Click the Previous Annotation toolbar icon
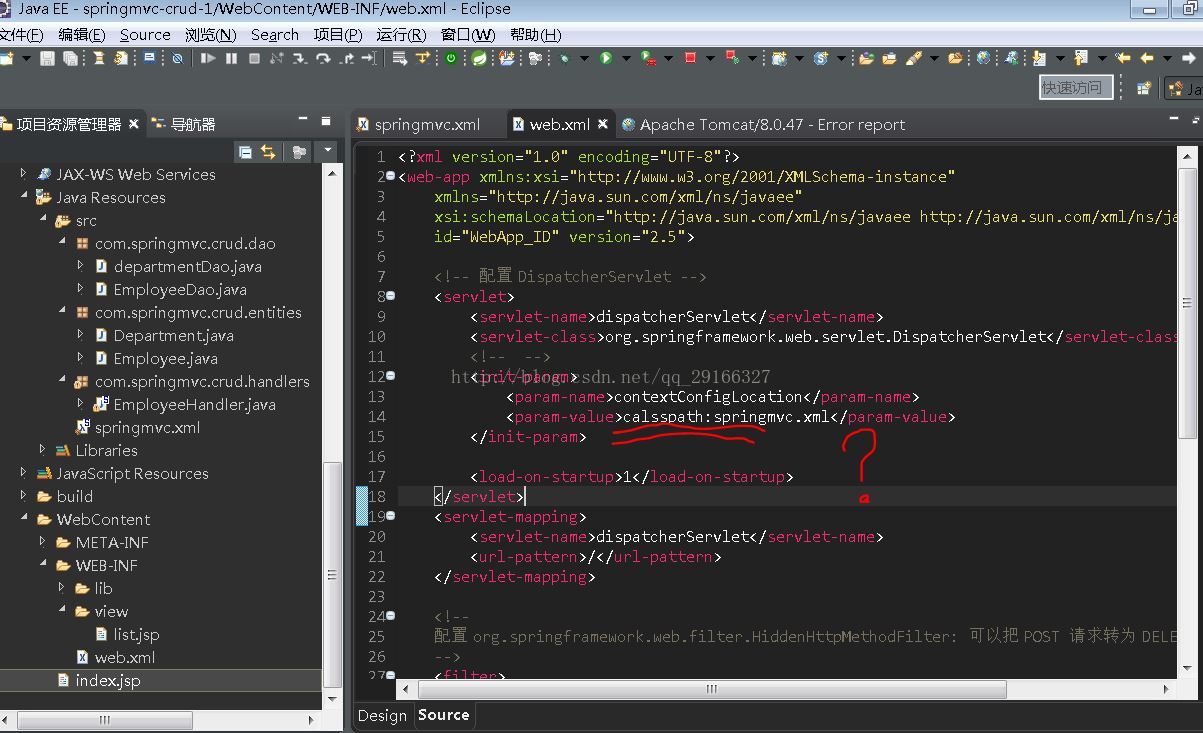Viewport: 1203px width, 733px height. (1081, 59)
